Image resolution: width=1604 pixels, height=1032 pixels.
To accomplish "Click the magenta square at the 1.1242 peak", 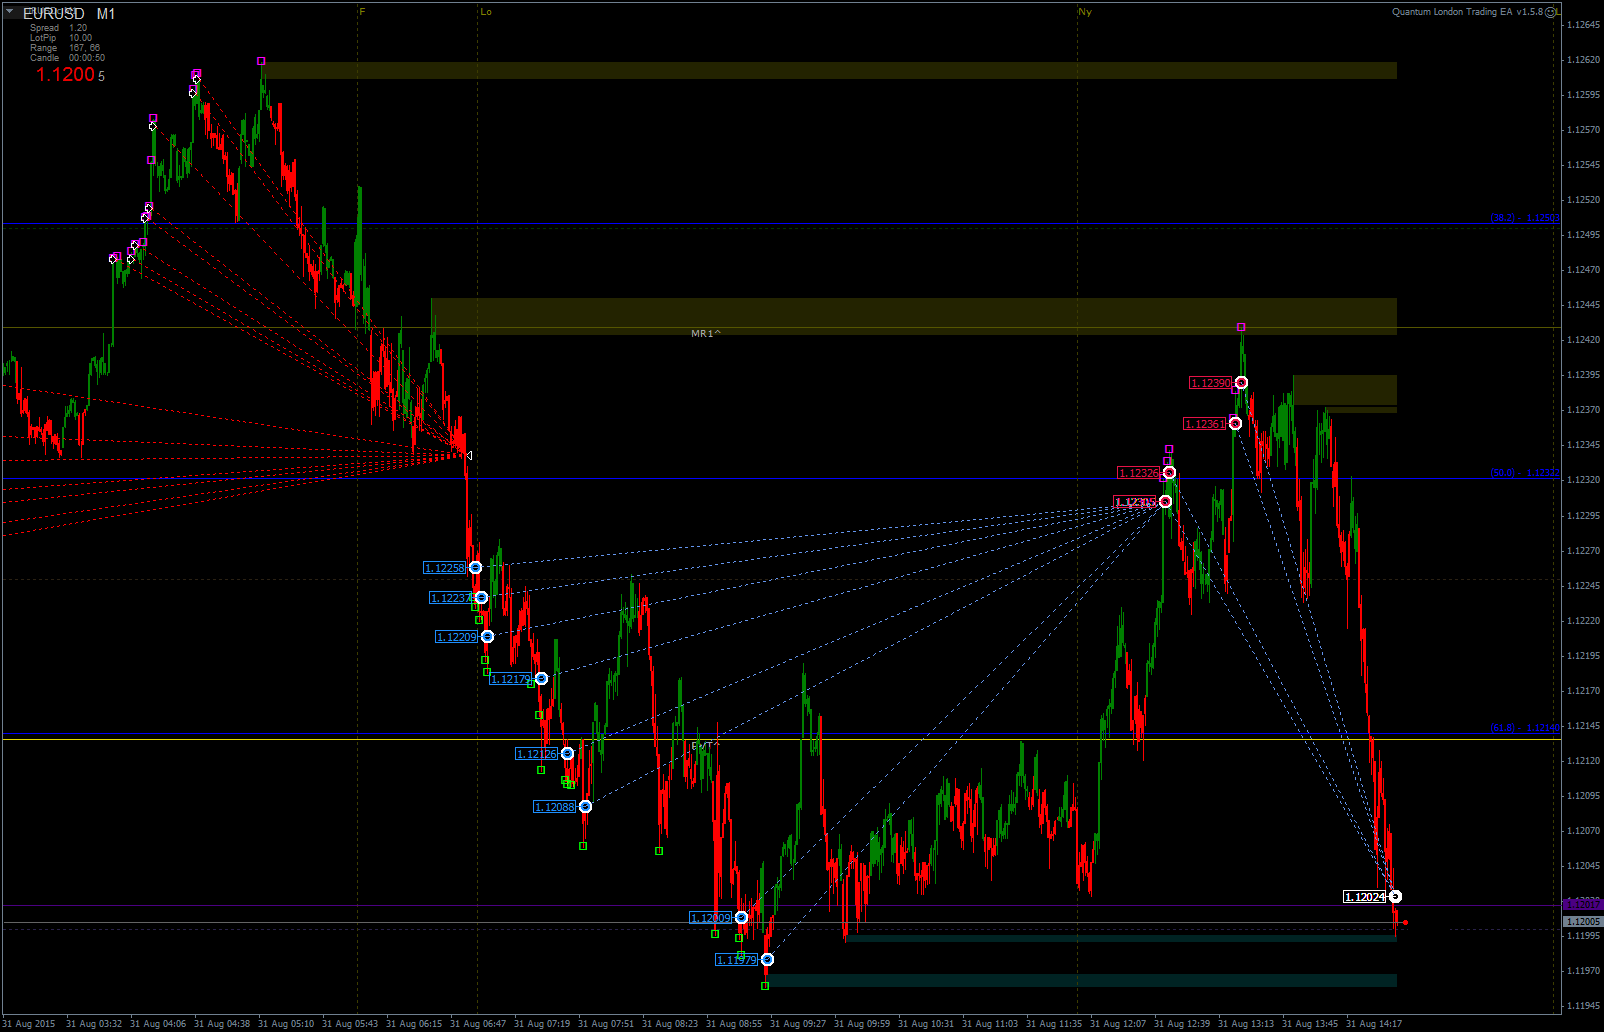I will 1241,327.
